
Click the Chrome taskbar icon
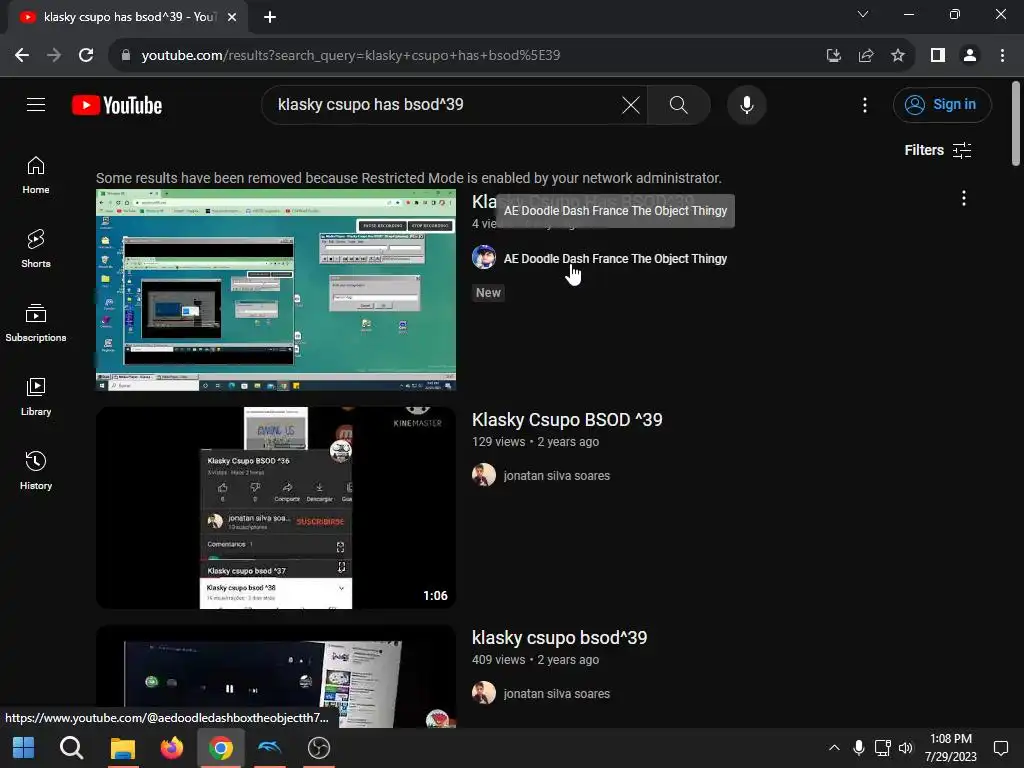221,748
